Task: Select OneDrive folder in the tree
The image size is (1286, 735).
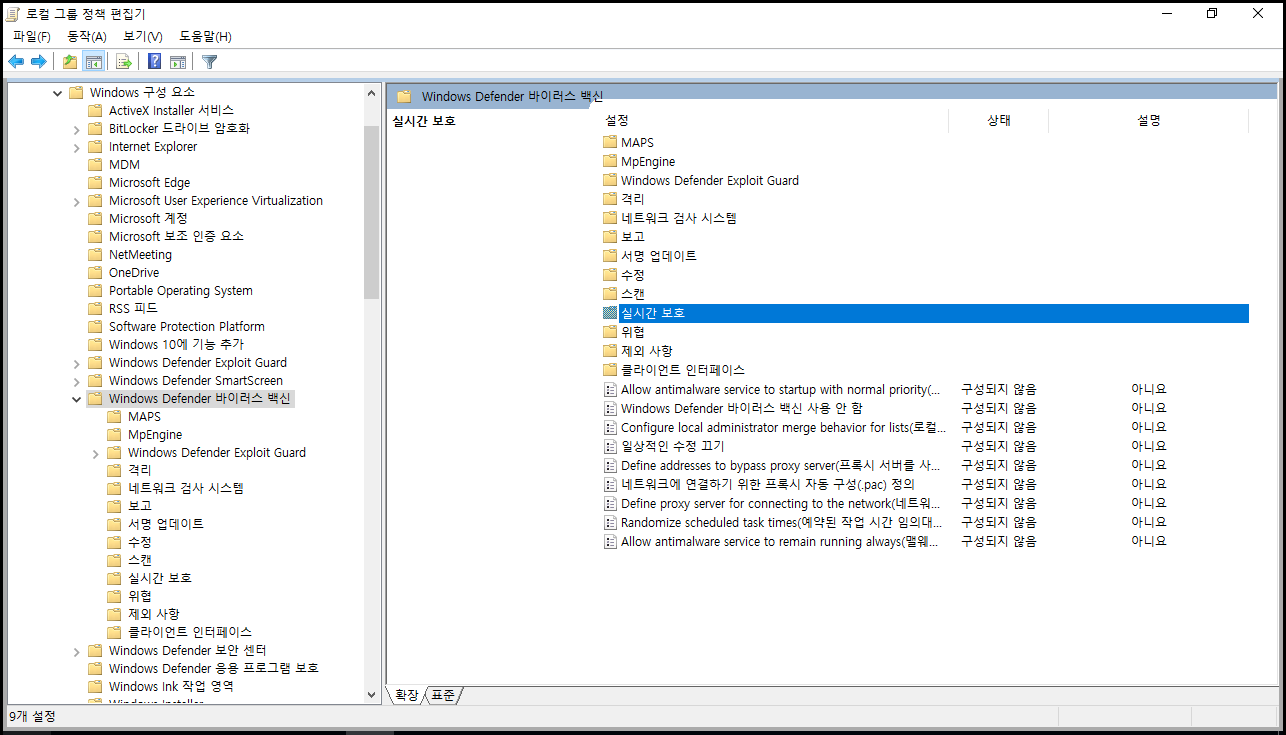Action: tap(134, 273)
